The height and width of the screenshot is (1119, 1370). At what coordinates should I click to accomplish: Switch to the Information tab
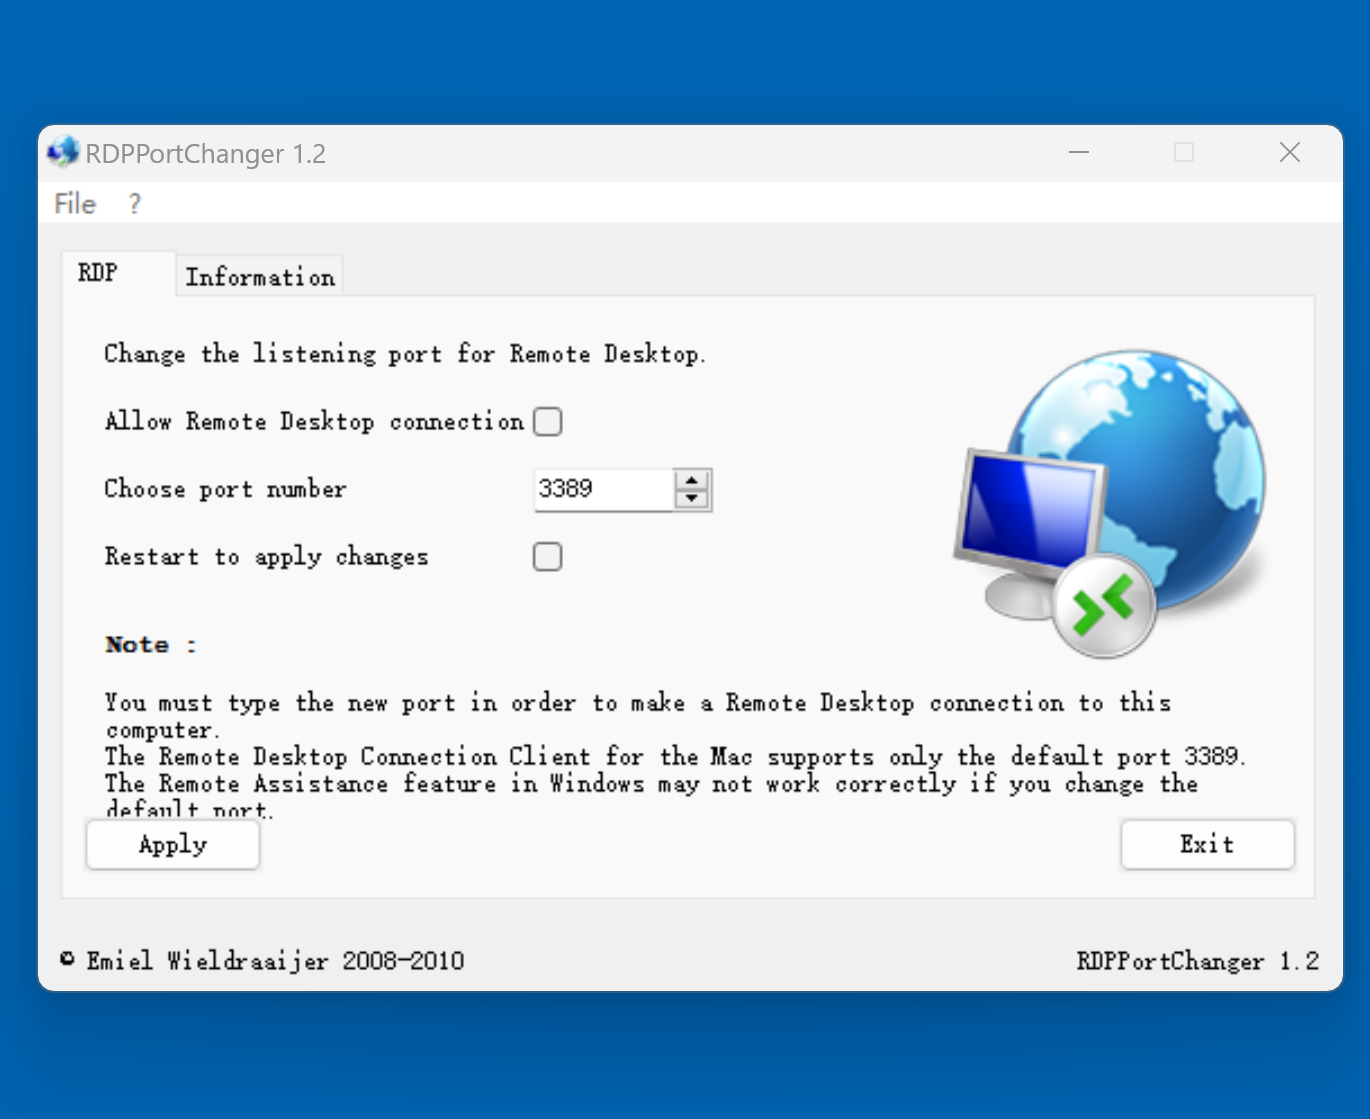pyautogui.click(x=260, y=277)
